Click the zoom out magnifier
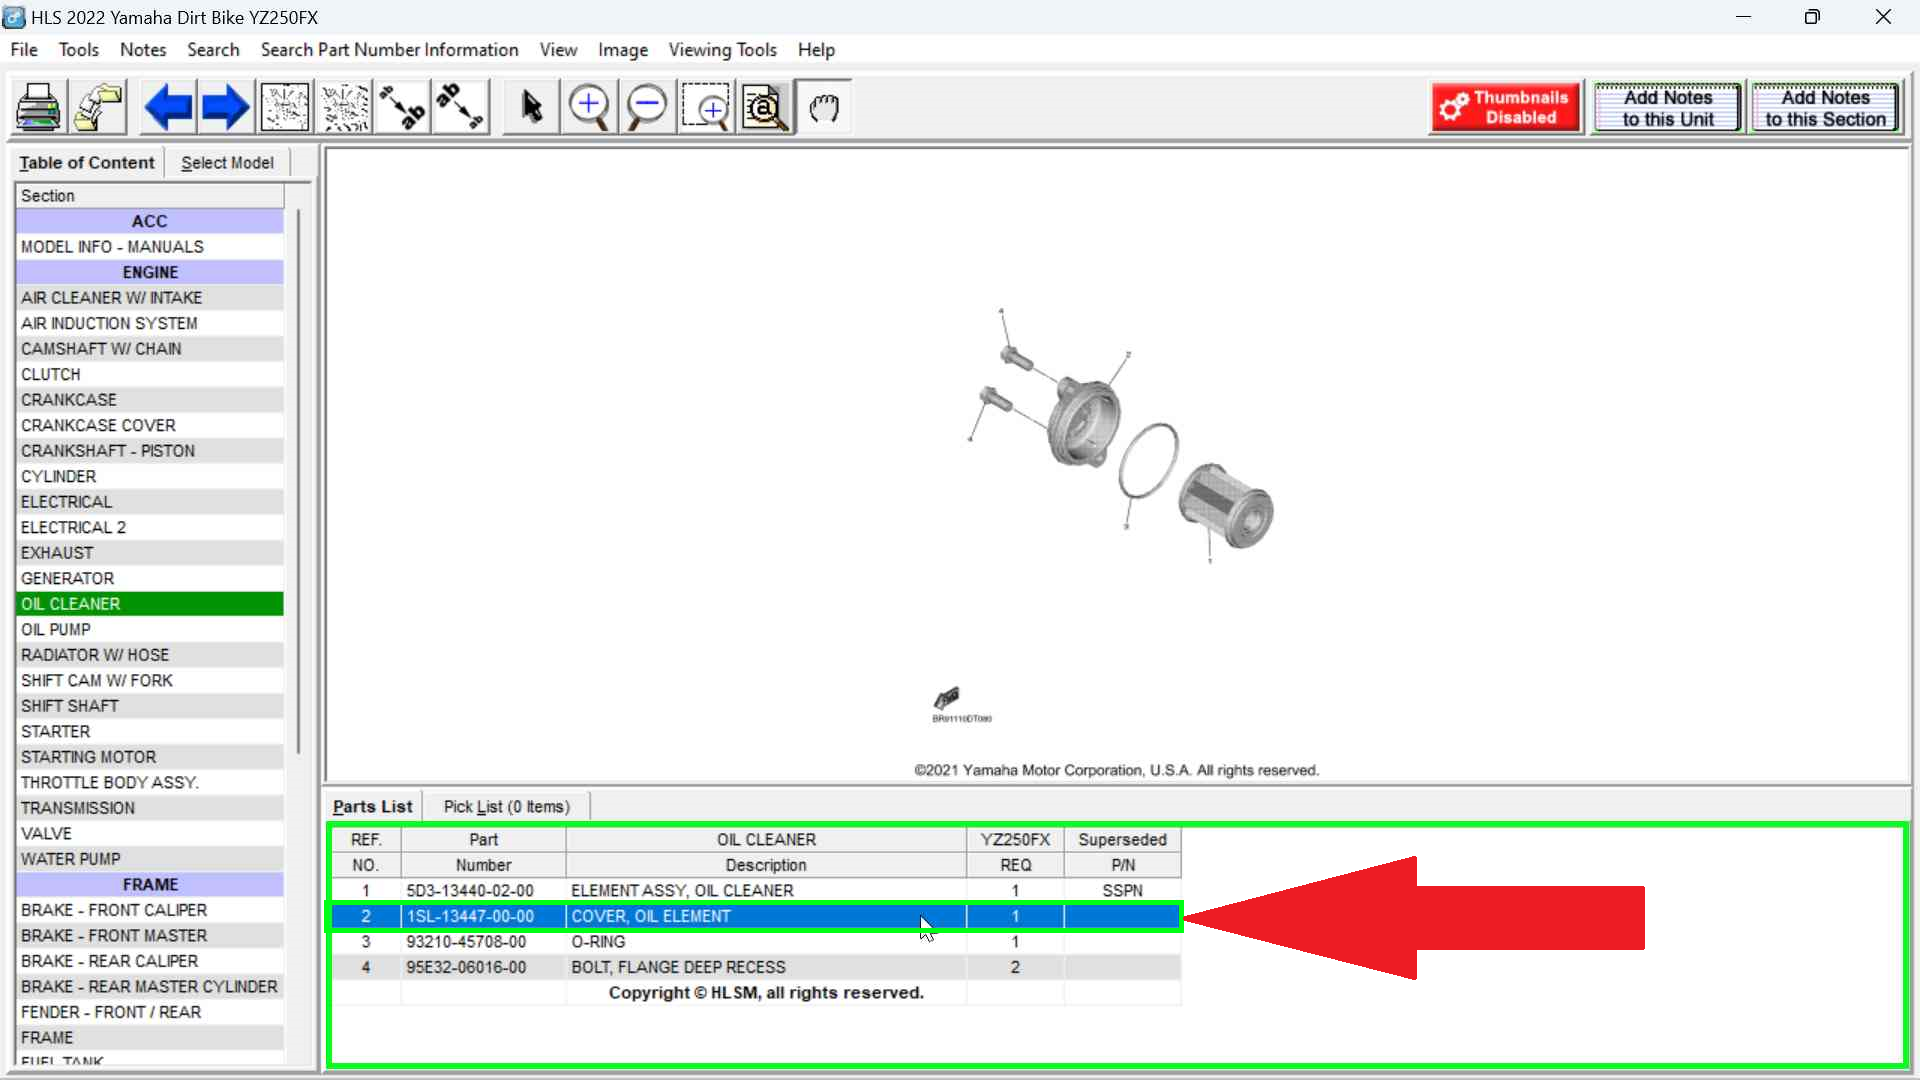Viewport: 1920px width, 1080px height. coord(647,107)
